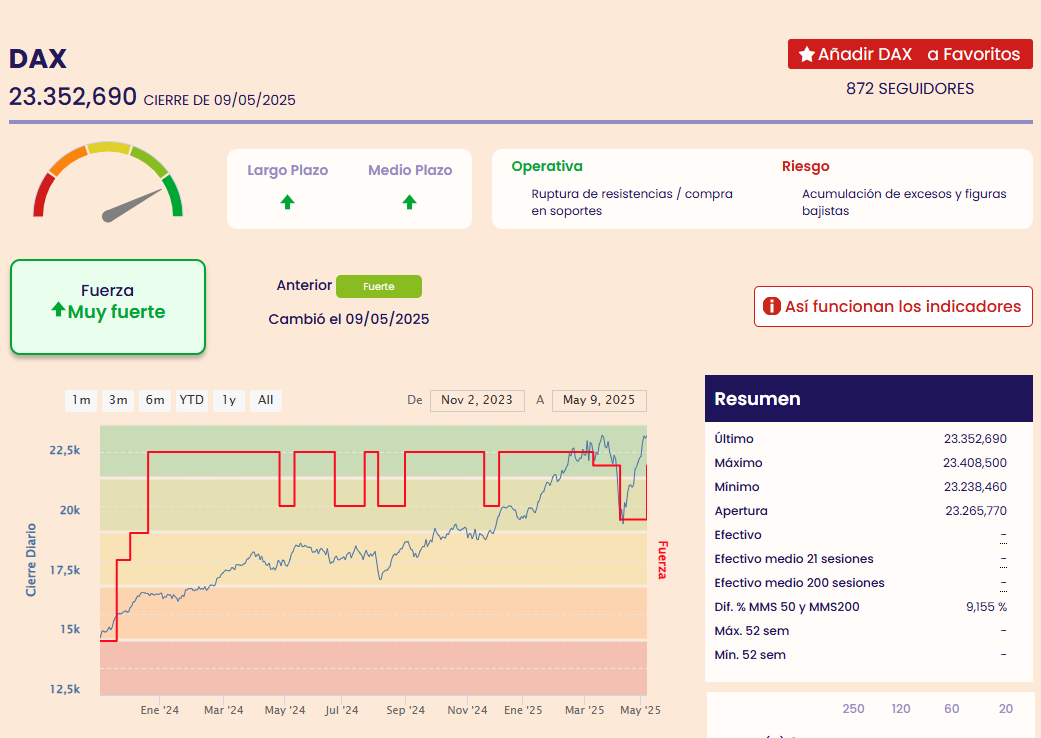
Task: Click the Ruptura de resistencias description
Action: (x=632, y=202)
